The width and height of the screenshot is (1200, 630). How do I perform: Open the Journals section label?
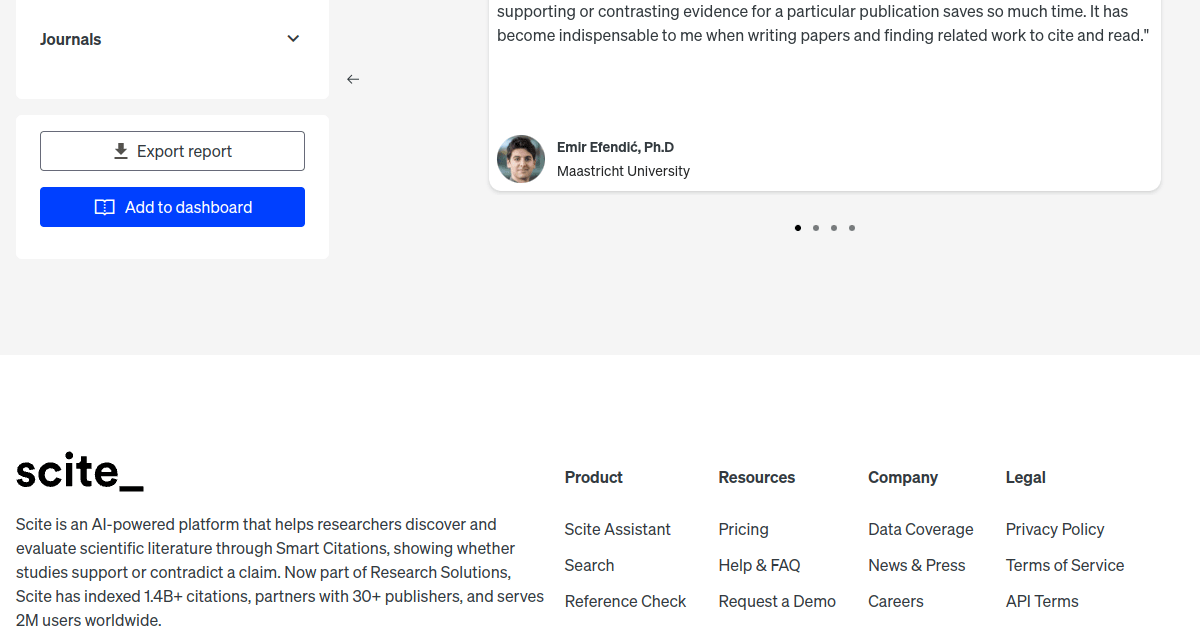[71, 40]
